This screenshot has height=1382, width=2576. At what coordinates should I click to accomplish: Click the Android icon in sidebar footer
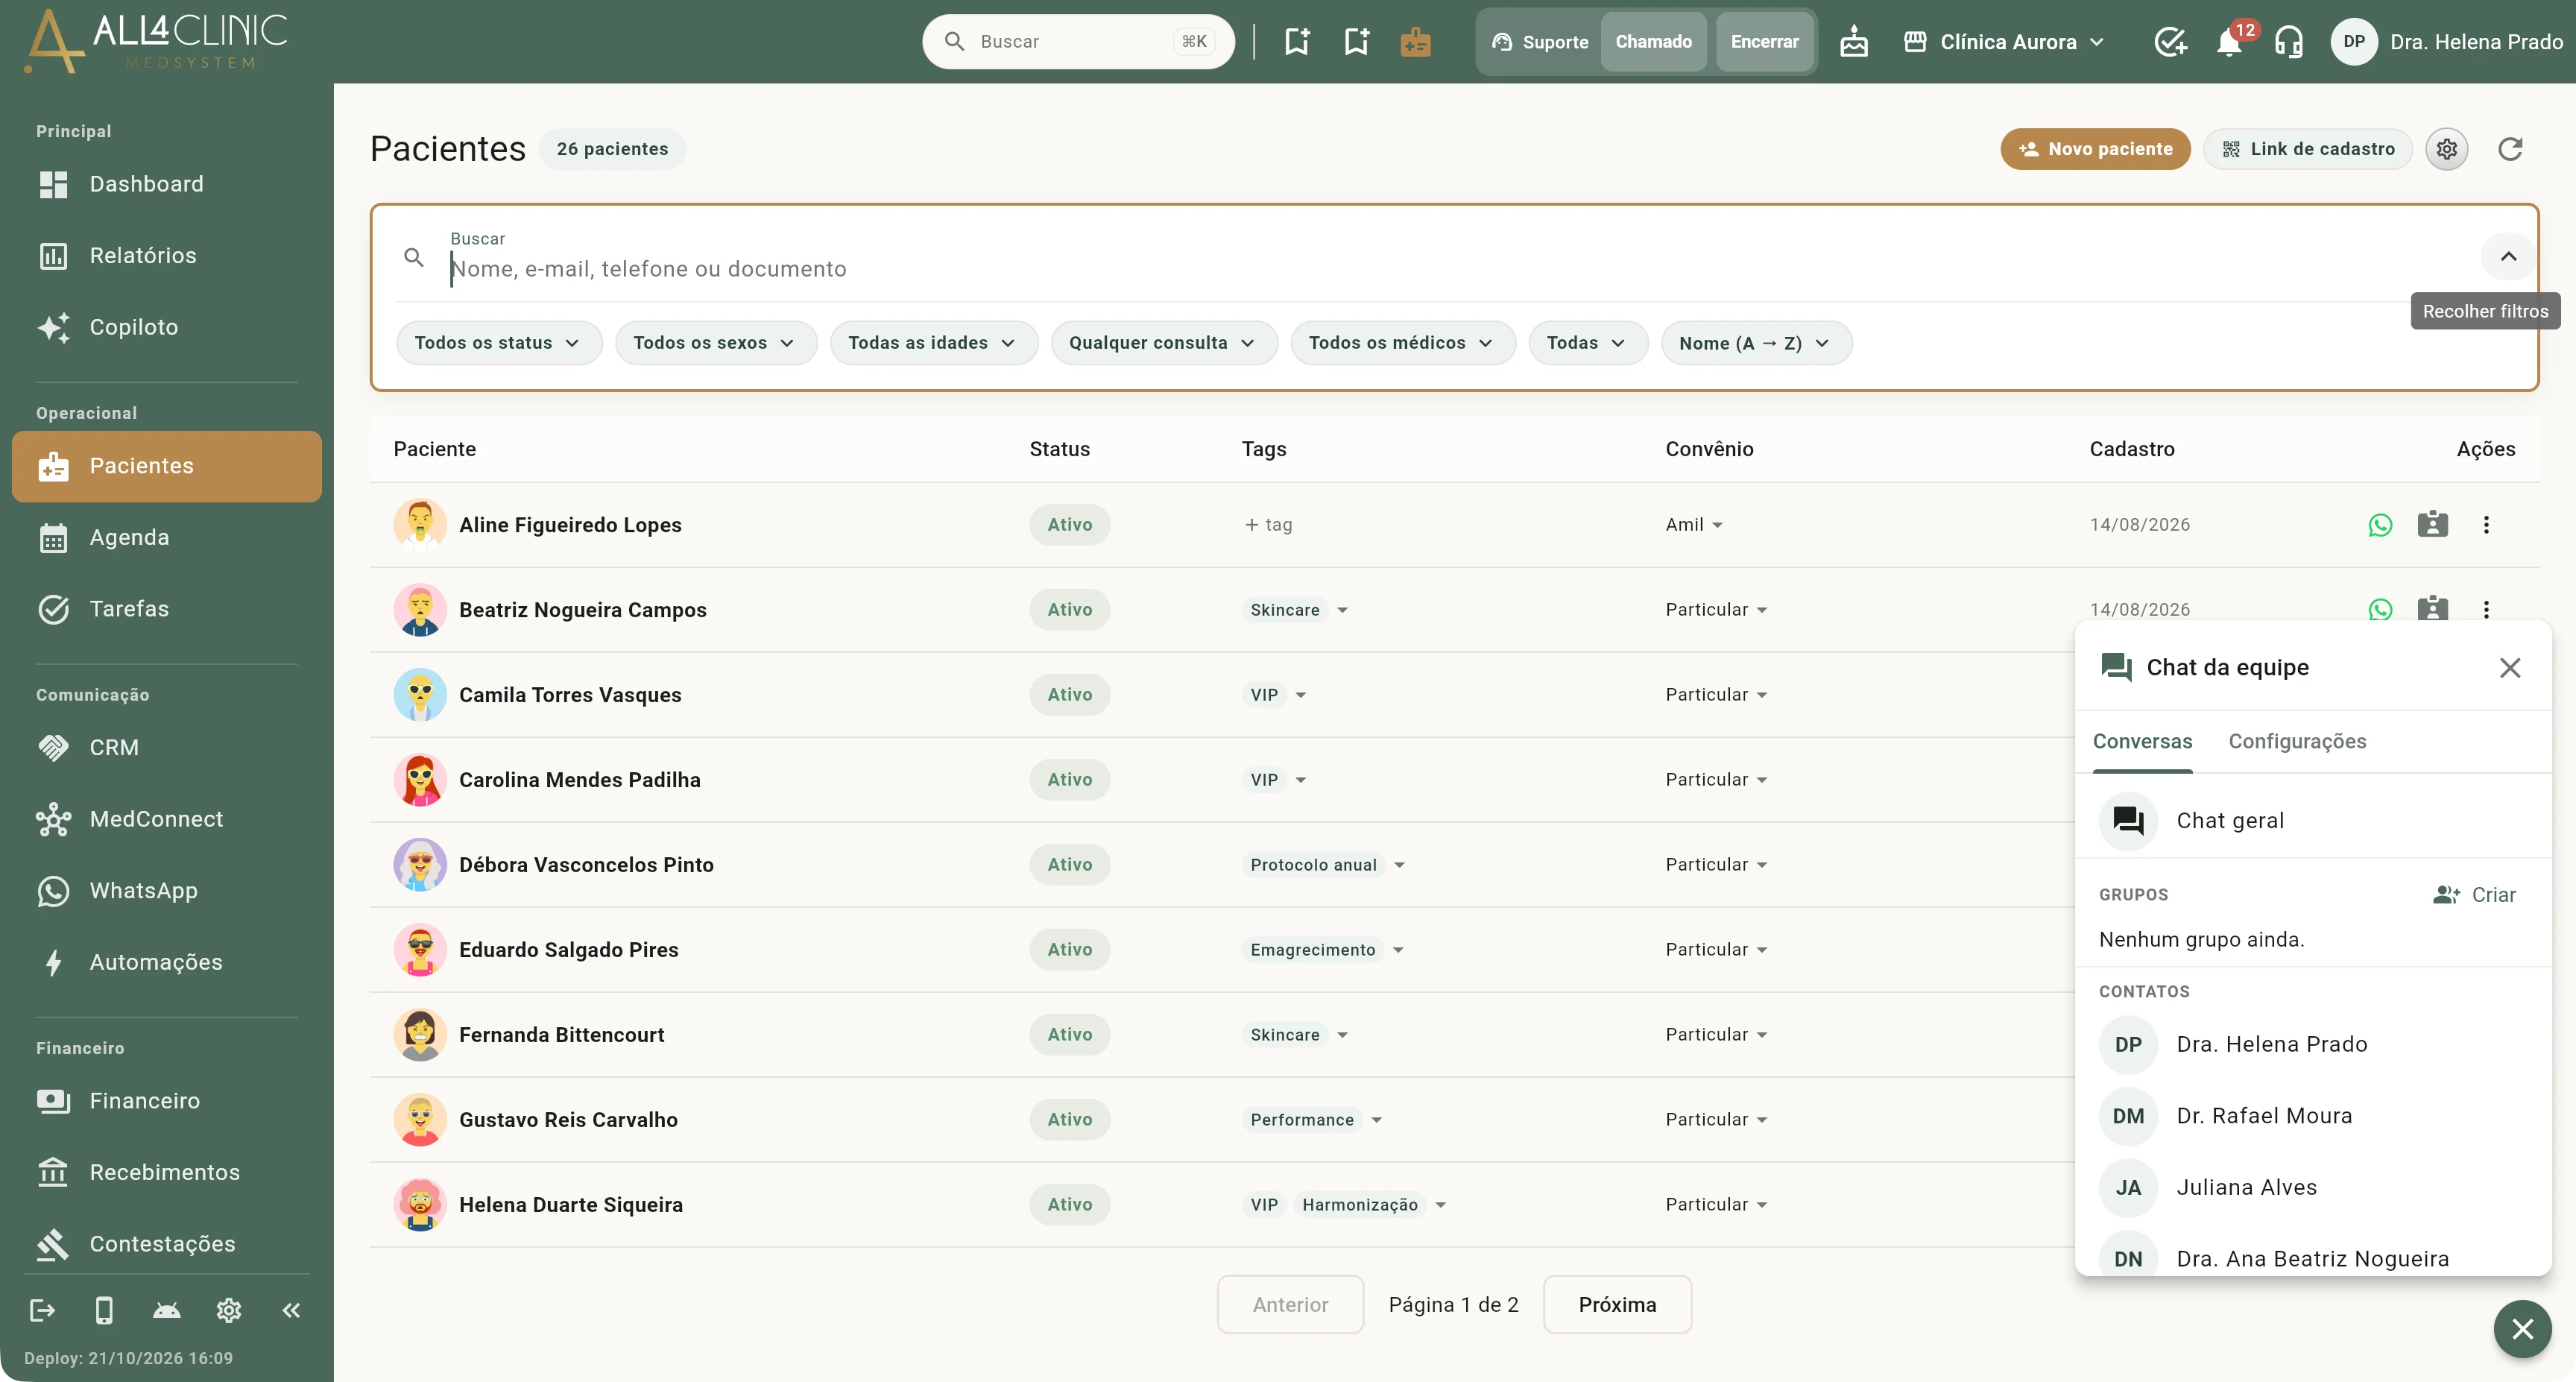(x=167, y=1310)
